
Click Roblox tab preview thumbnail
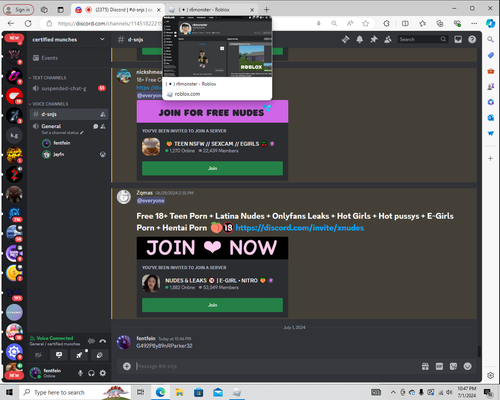tap(217, 46)
